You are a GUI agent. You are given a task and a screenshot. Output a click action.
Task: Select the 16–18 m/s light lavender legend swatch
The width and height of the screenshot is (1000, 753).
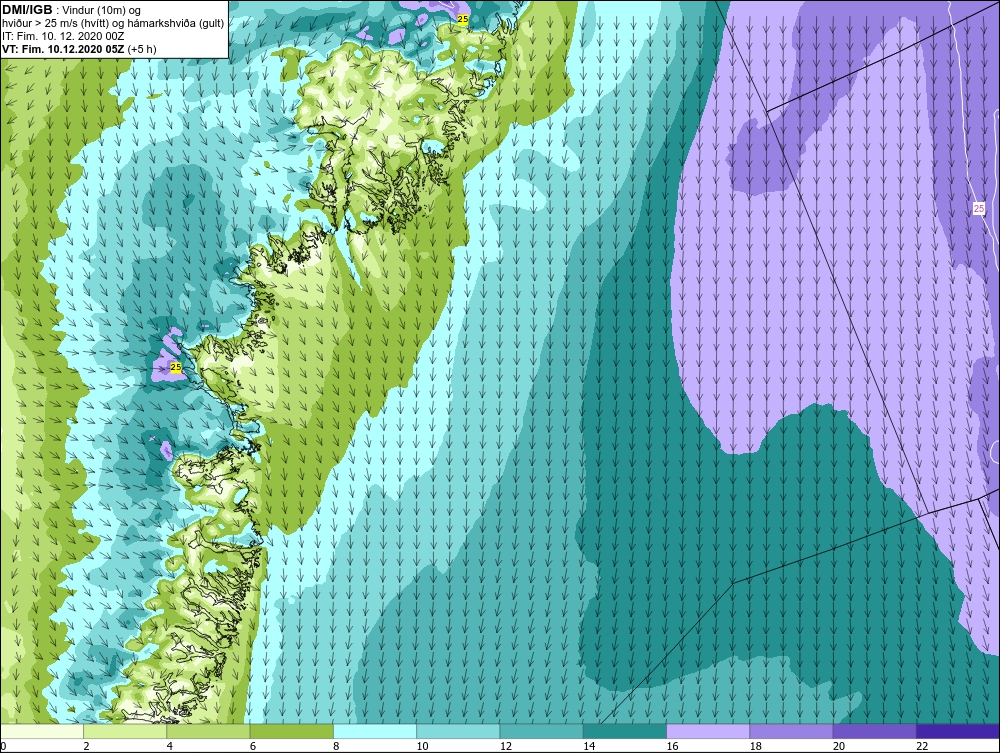[x=708, y=731]
